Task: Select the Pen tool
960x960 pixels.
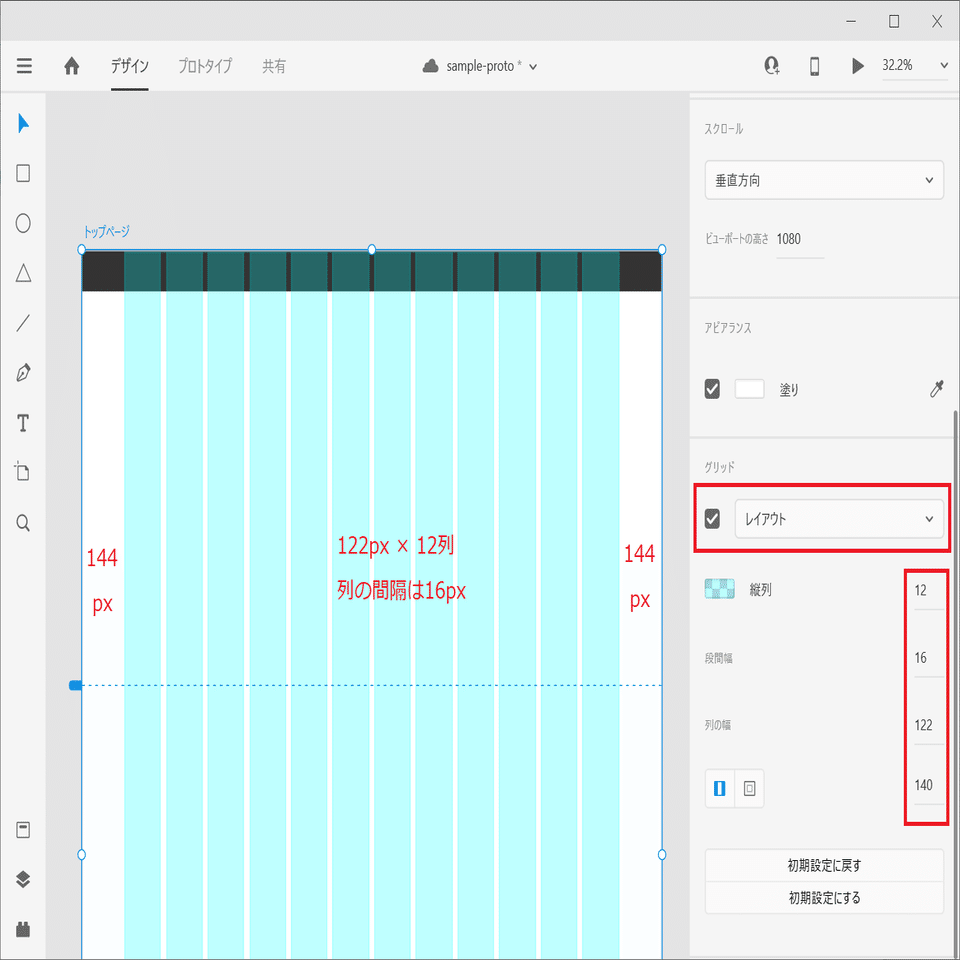Action: point(22,372)
